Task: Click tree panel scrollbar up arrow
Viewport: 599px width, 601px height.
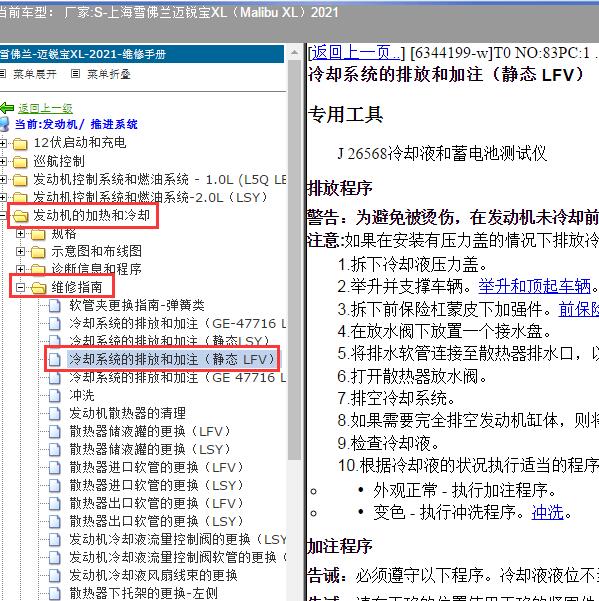Action: 294,53
